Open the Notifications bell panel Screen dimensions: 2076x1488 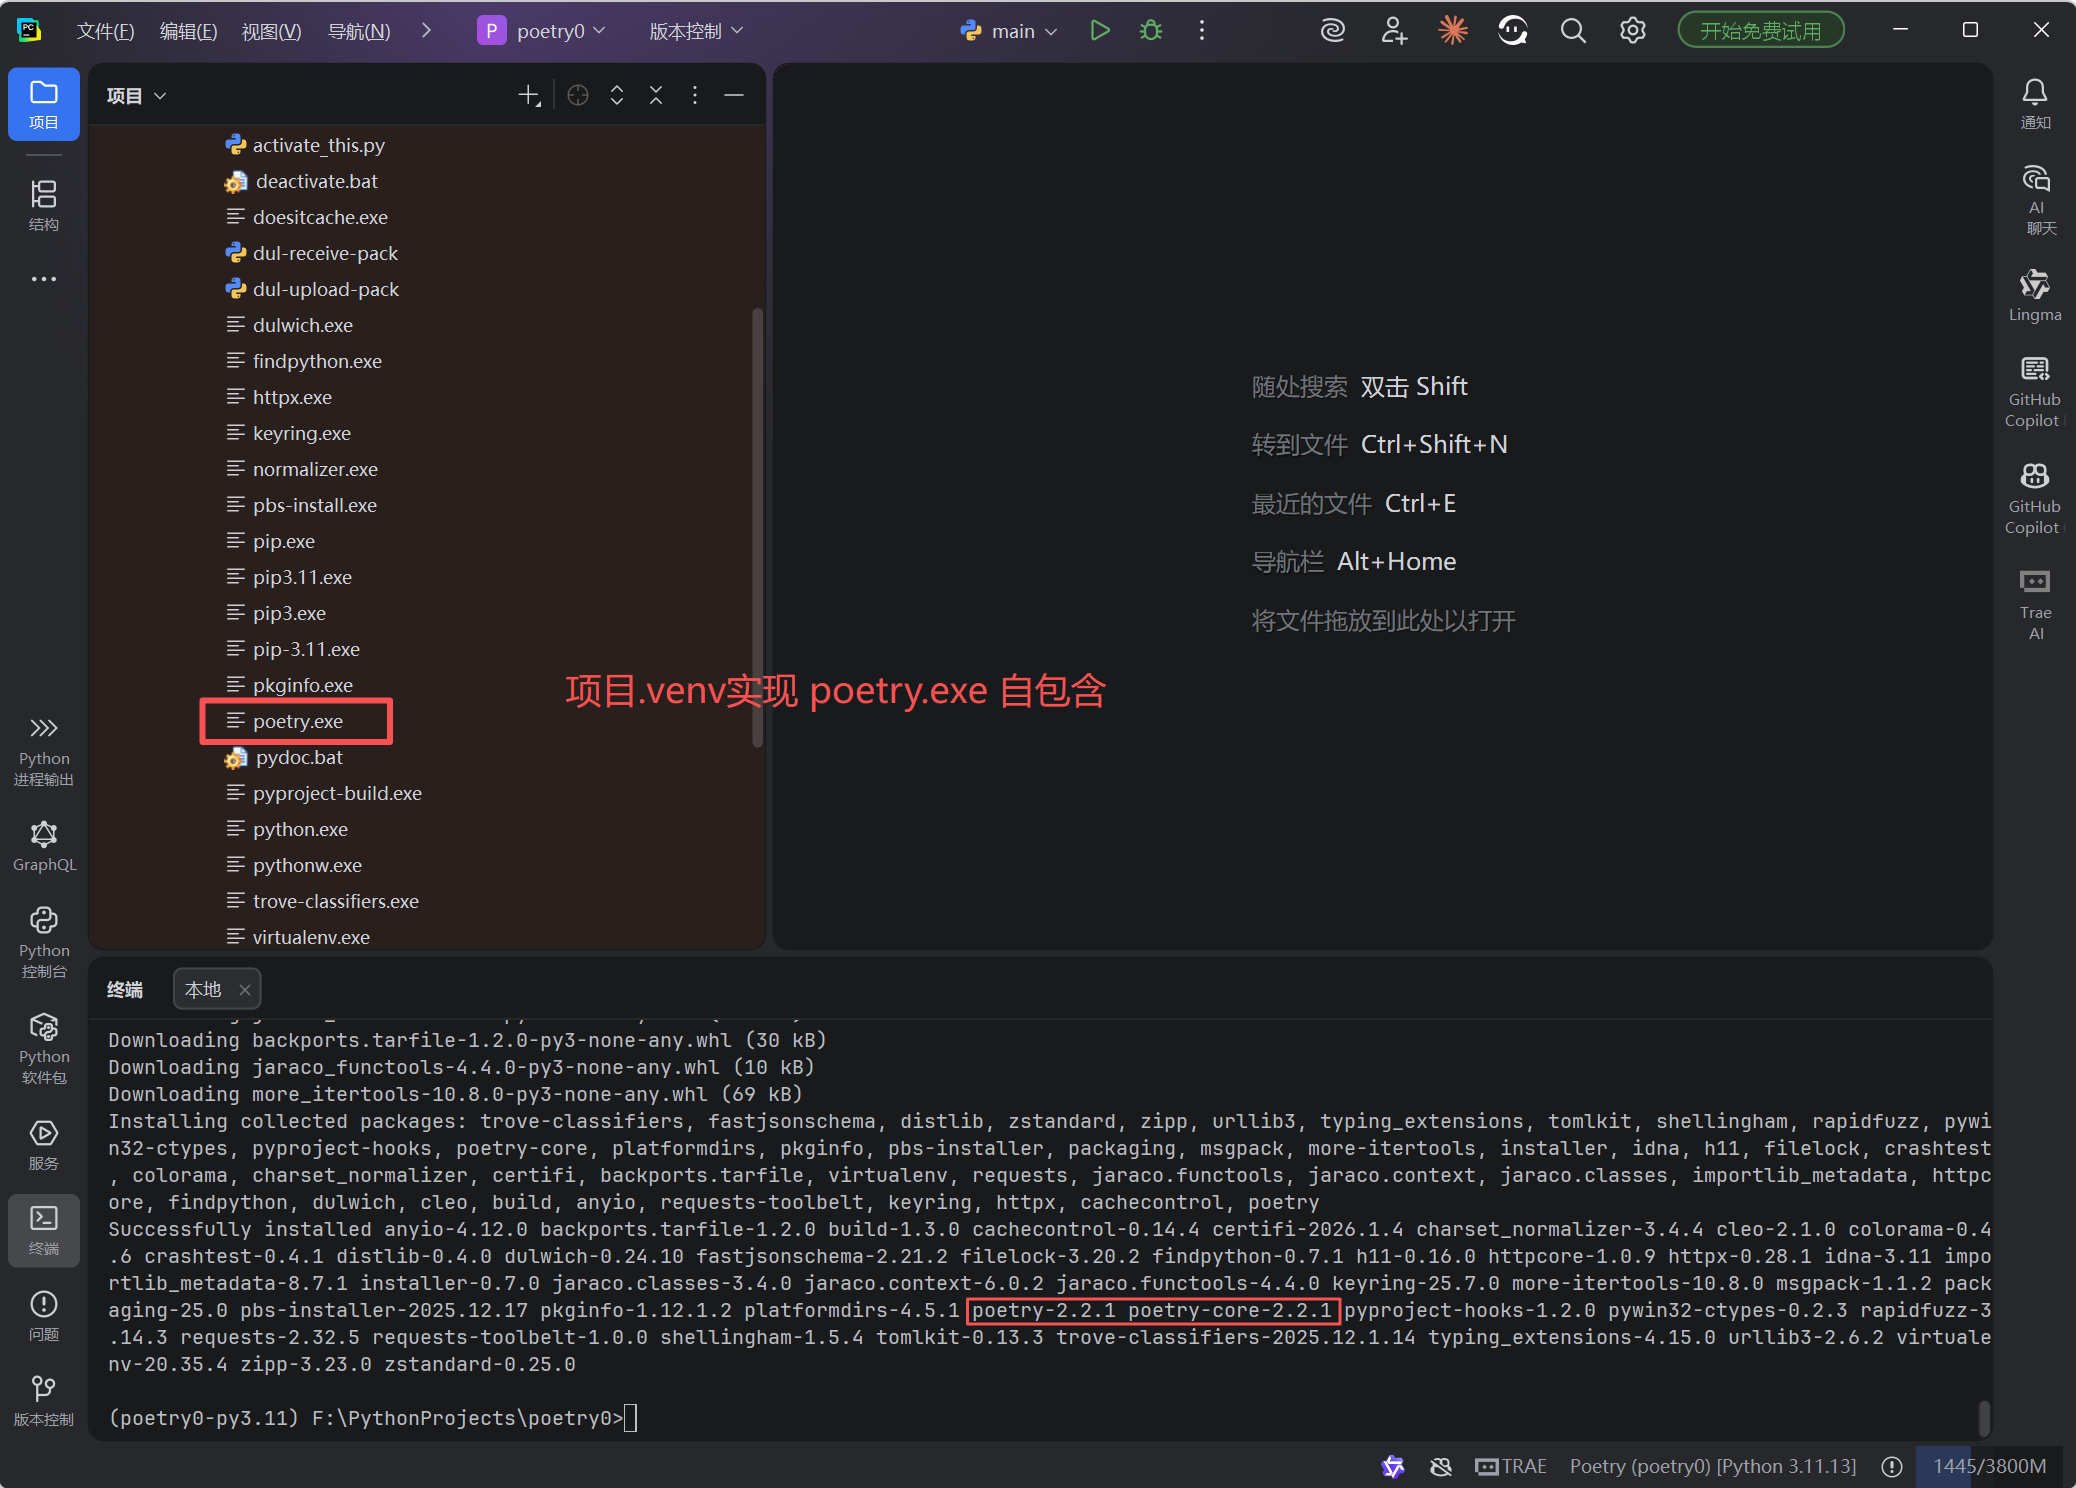point(2034,103)
